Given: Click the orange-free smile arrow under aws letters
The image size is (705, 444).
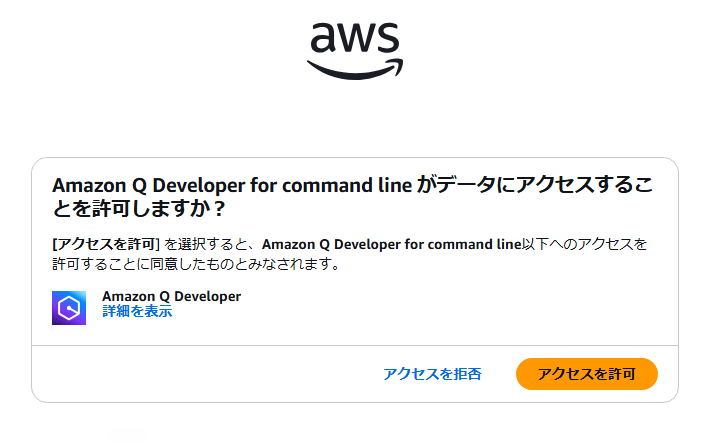Looking at the screenshot, I should point(355,69).
